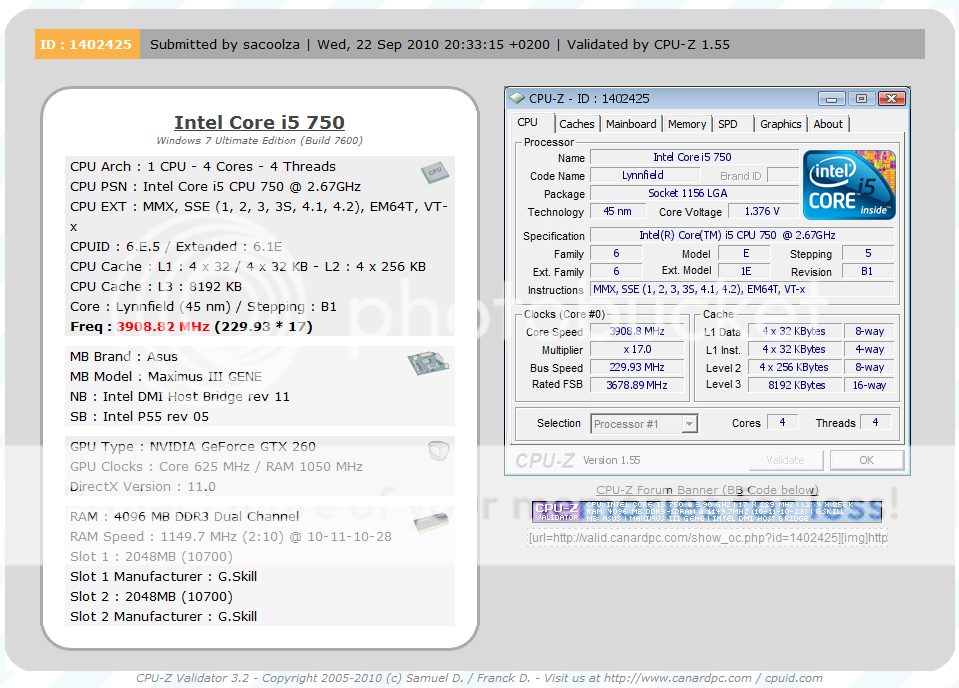959x688 pixels.
Task: Click the Intel Core i5 inside logo
Action: click(x=849, y=185)
